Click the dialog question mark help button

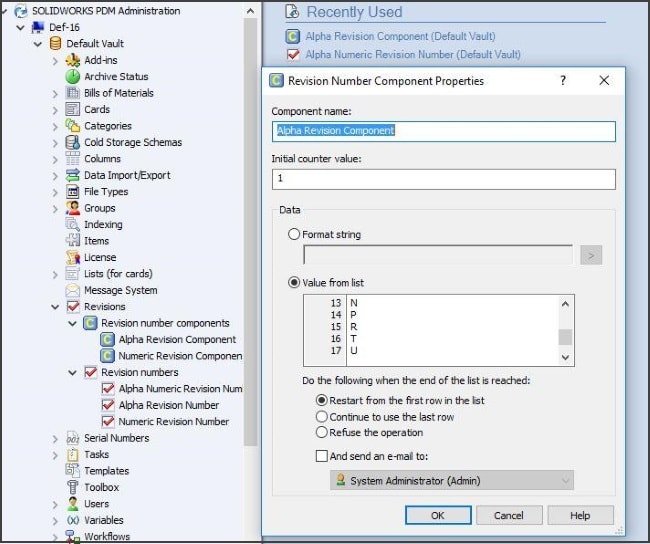[x=563, y=80]
